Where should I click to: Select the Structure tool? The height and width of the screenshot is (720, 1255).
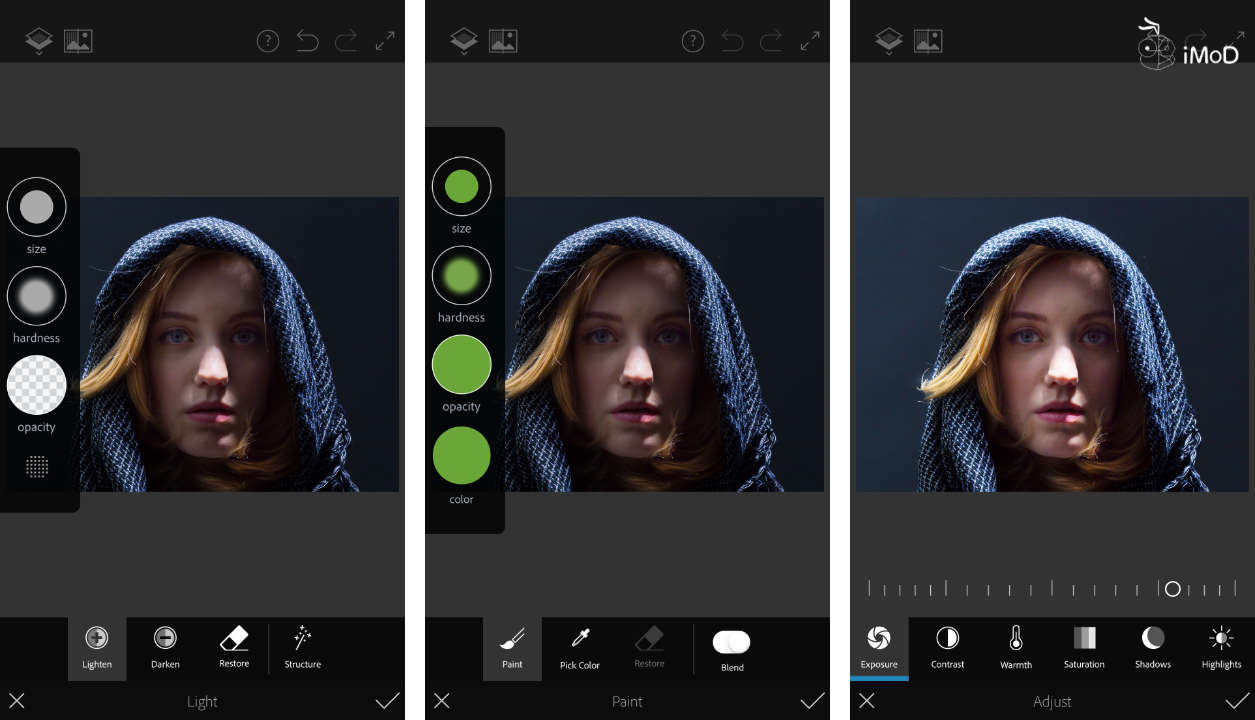click(x=302, y=647)
